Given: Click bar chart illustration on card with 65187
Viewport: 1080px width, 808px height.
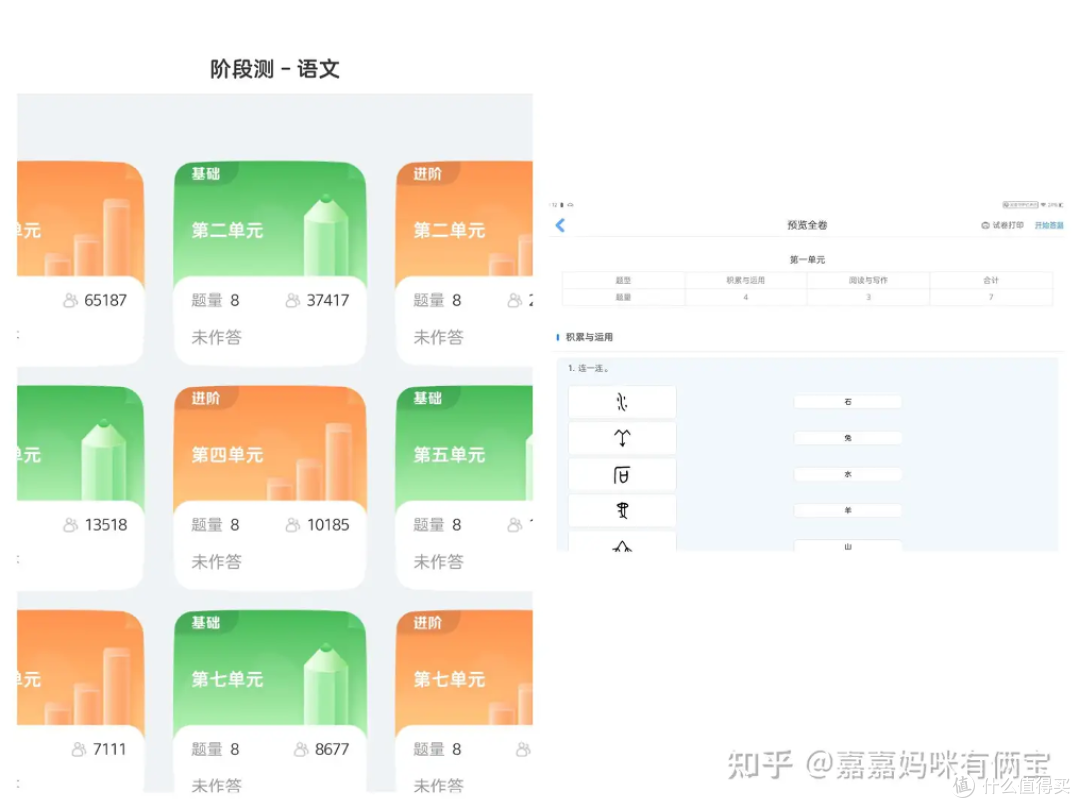Looking at the screenshot, I should (x=88, y=237).
